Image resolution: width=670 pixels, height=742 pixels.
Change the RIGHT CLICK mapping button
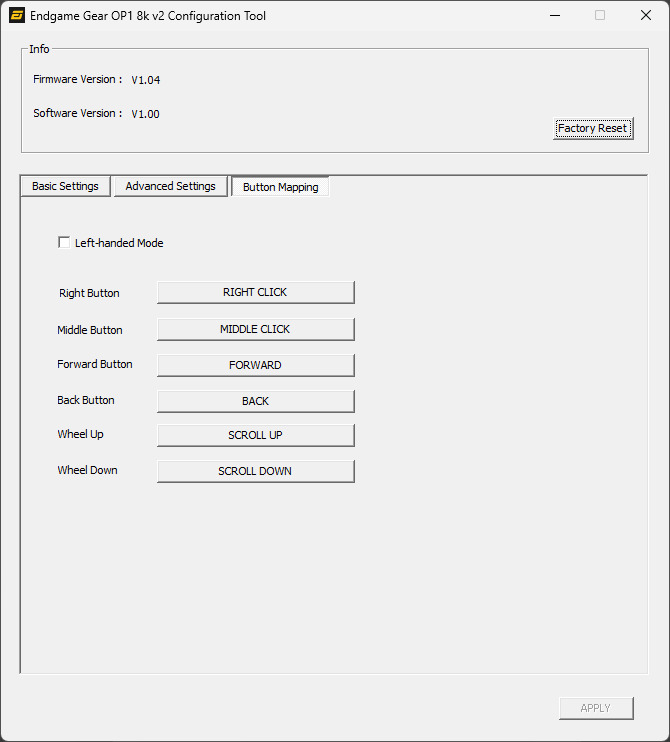255,292
